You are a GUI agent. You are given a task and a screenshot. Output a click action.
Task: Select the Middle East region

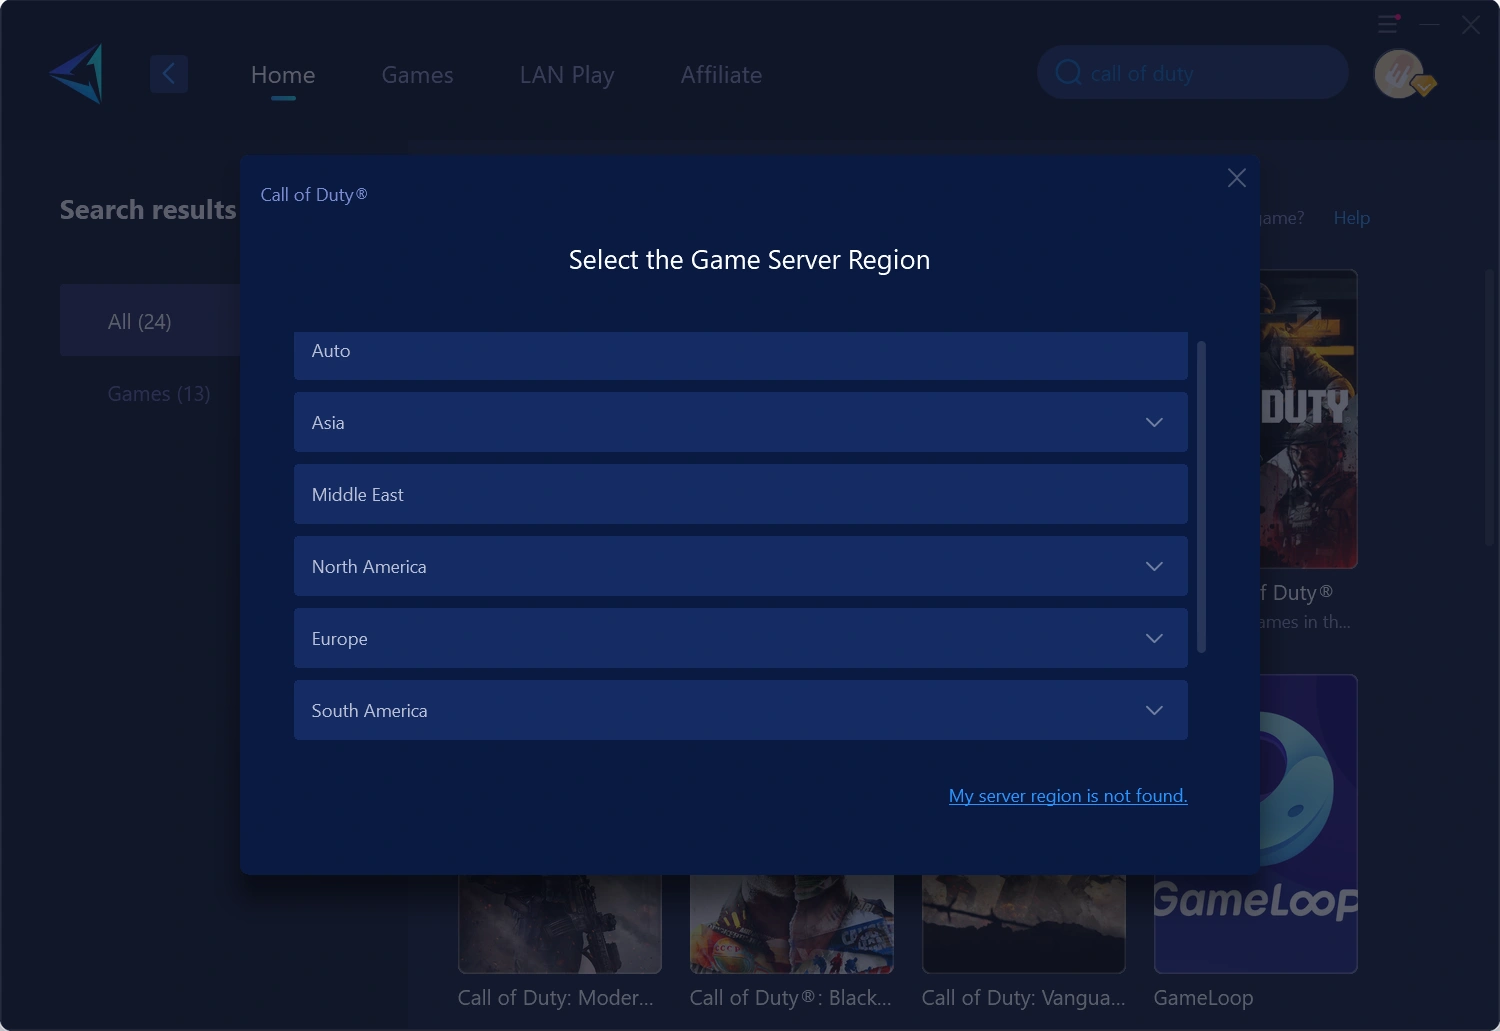point(741,494)
